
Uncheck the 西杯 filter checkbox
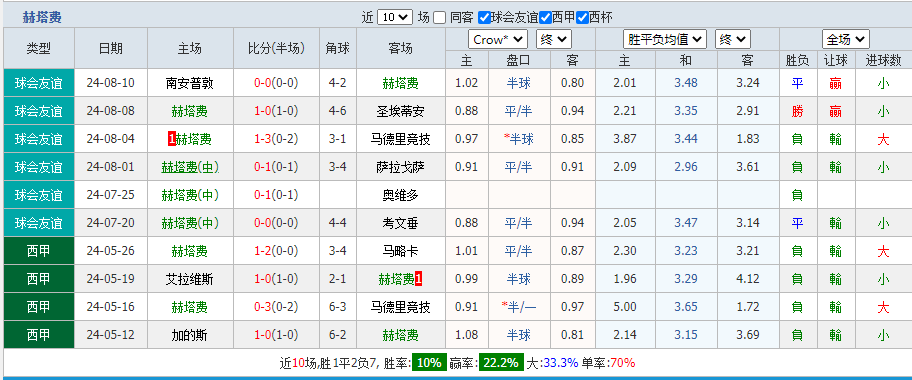(582, 17)
